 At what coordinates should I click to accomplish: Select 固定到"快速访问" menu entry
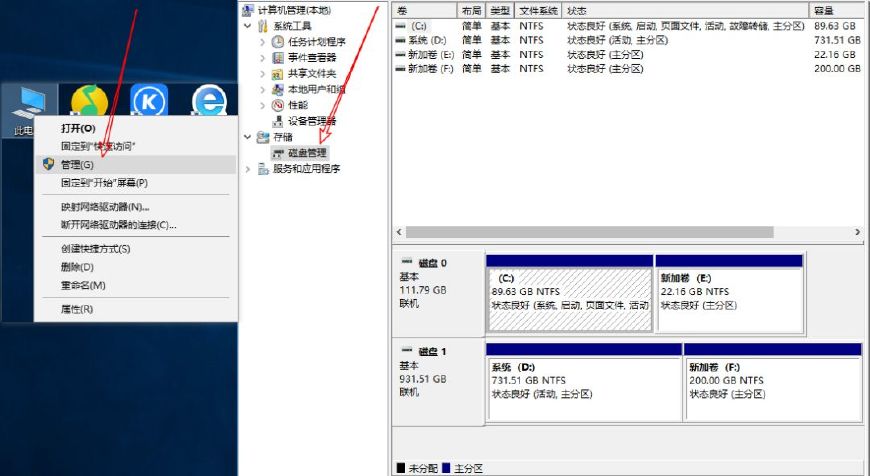pyautogui.click(x=135, y=146)
